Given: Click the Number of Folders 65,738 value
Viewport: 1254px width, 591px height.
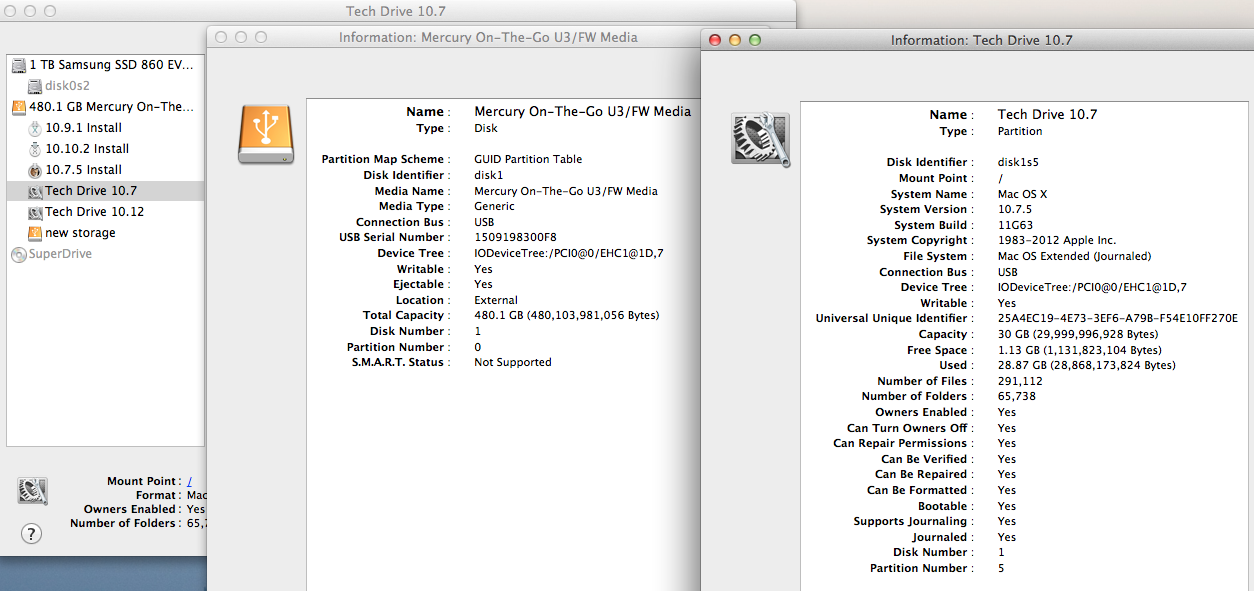Looking at the screenshot, I should pyautogui.click(x=1017, y=397).
